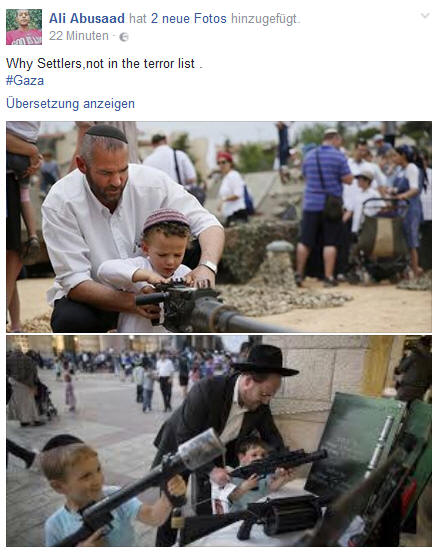Open the top photo of the post
This screenshot has height=555, width=438.
[219, 227]
